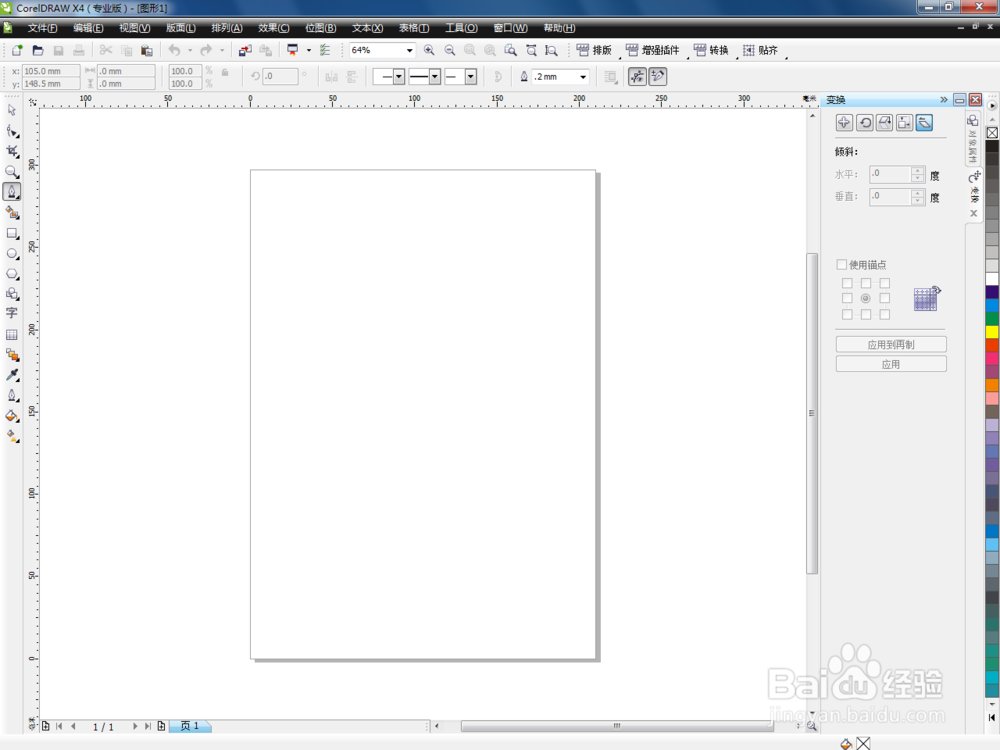Select the center anchor radio button
1000x750 pixels.
click(x=865, y=298)
